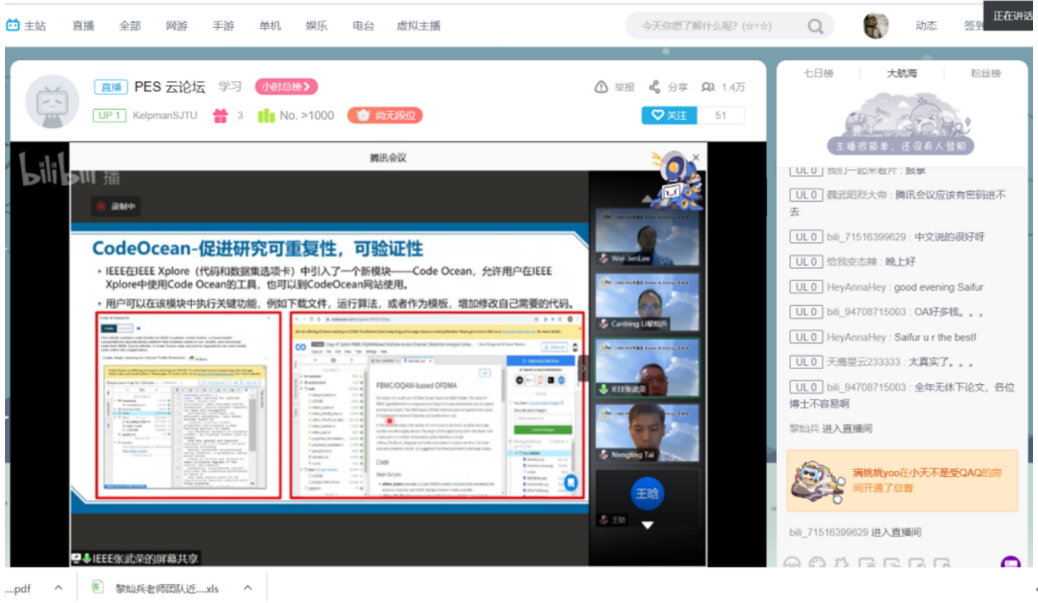Expand participant list with up arrow
The width and height of the screenshot is (1038, 603).
(x=647, y=199)
